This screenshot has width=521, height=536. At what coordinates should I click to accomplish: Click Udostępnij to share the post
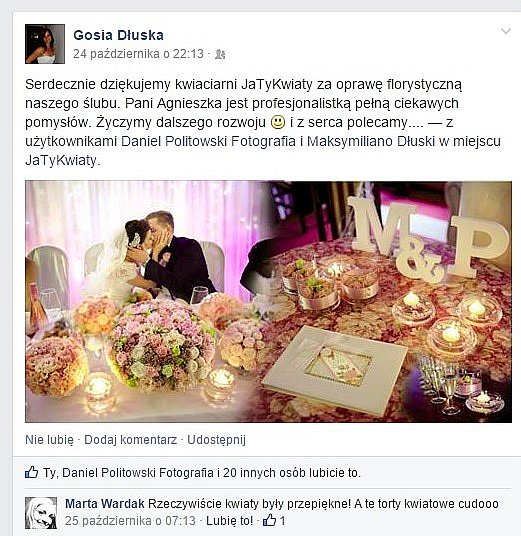pos(216,440)
